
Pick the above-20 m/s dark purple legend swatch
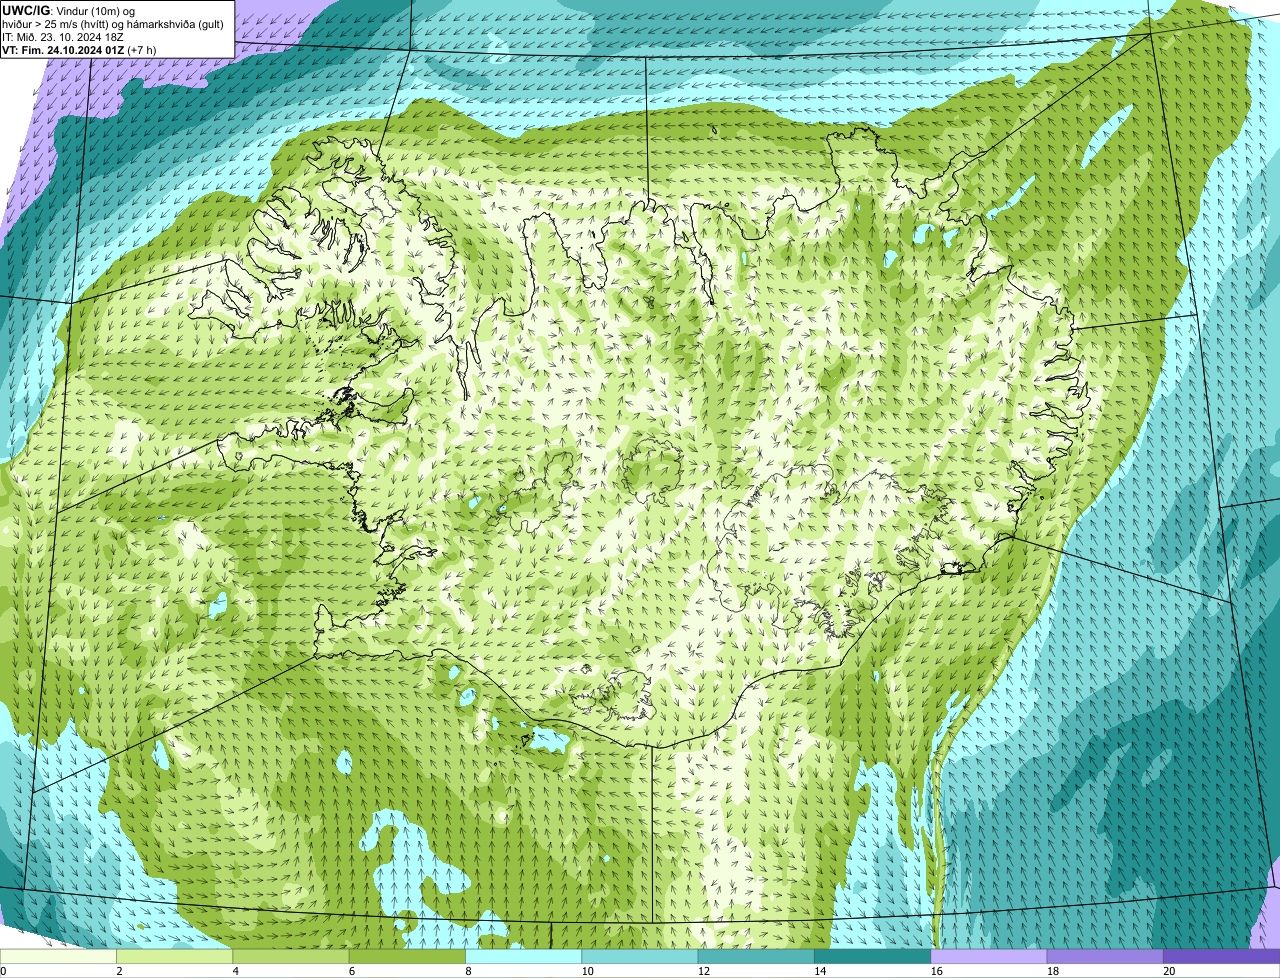(x=1221, y=956)
